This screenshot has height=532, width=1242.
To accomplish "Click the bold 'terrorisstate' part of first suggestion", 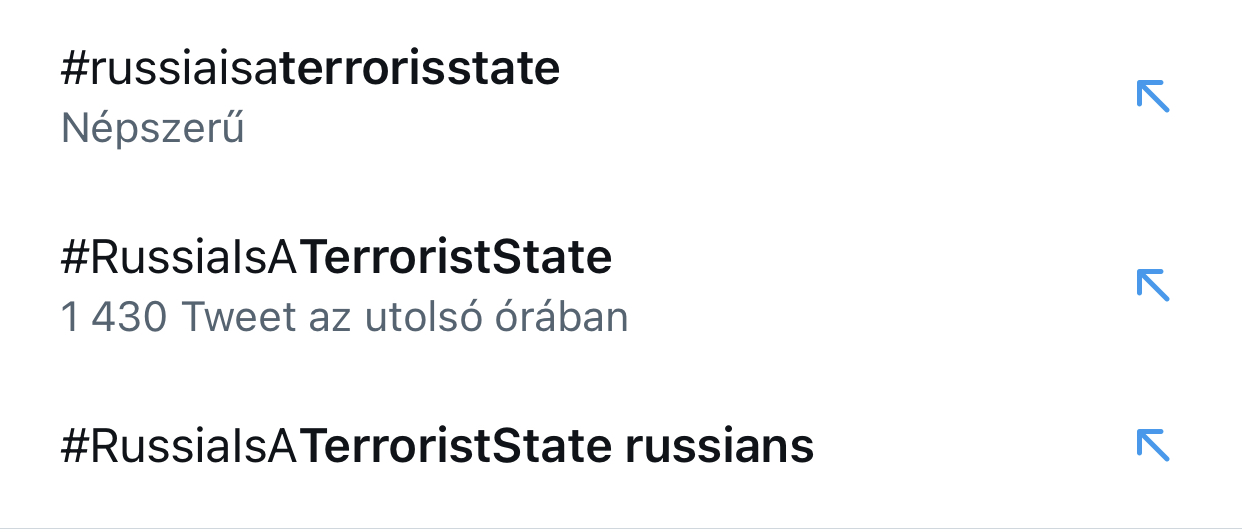I will coord(420,68).
